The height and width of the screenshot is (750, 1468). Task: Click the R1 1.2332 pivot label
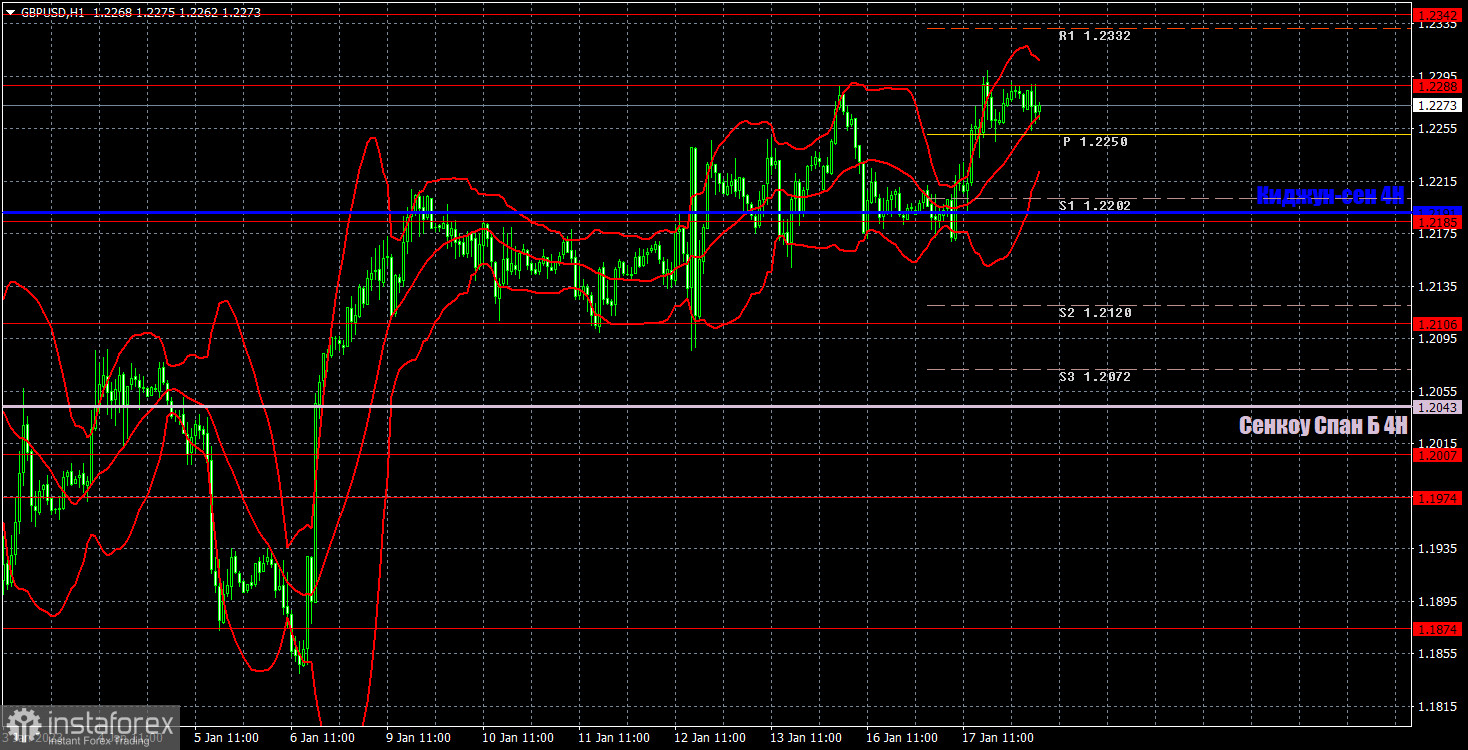pos(1095,36)
